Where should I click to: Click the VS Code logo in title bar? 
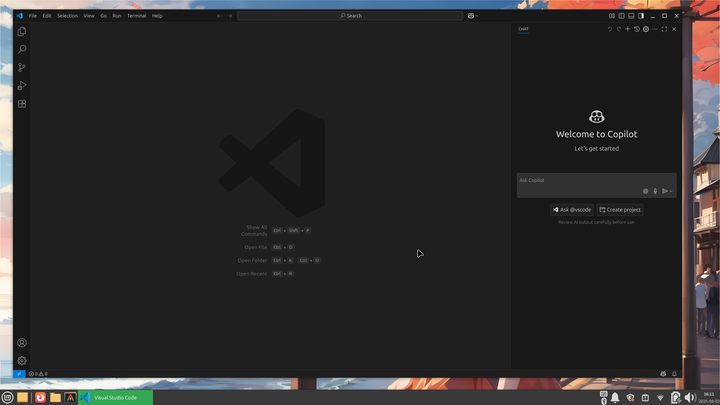pos(19,16)
